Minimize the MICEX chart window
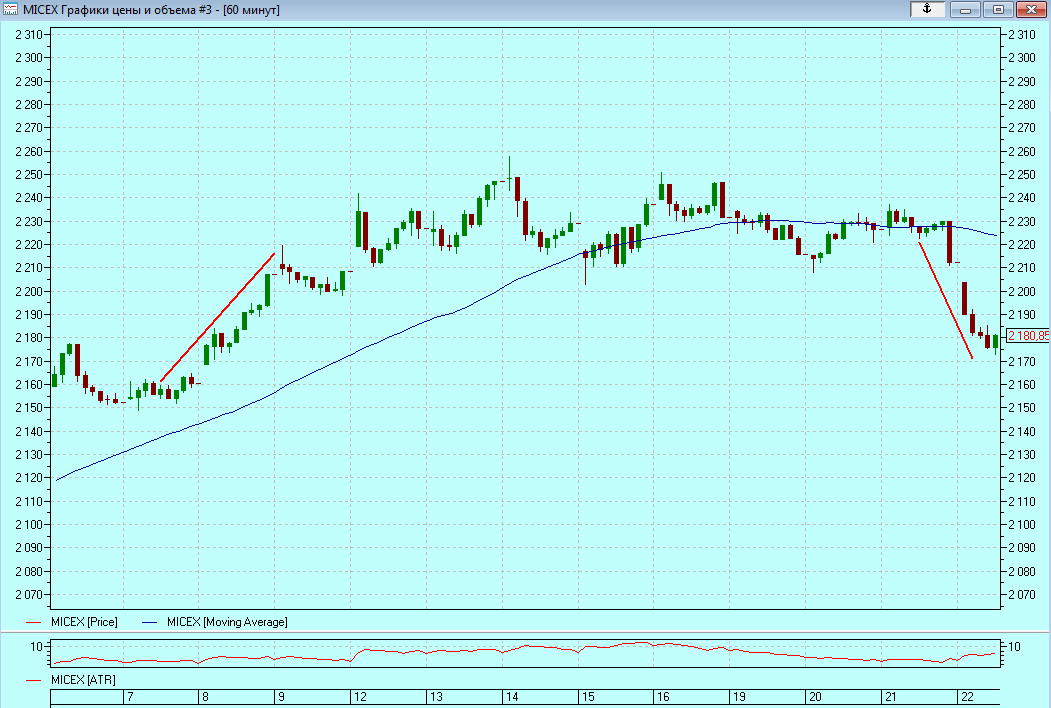The width and height of the screenshot is (1051, 708). (x=965, y=9)
